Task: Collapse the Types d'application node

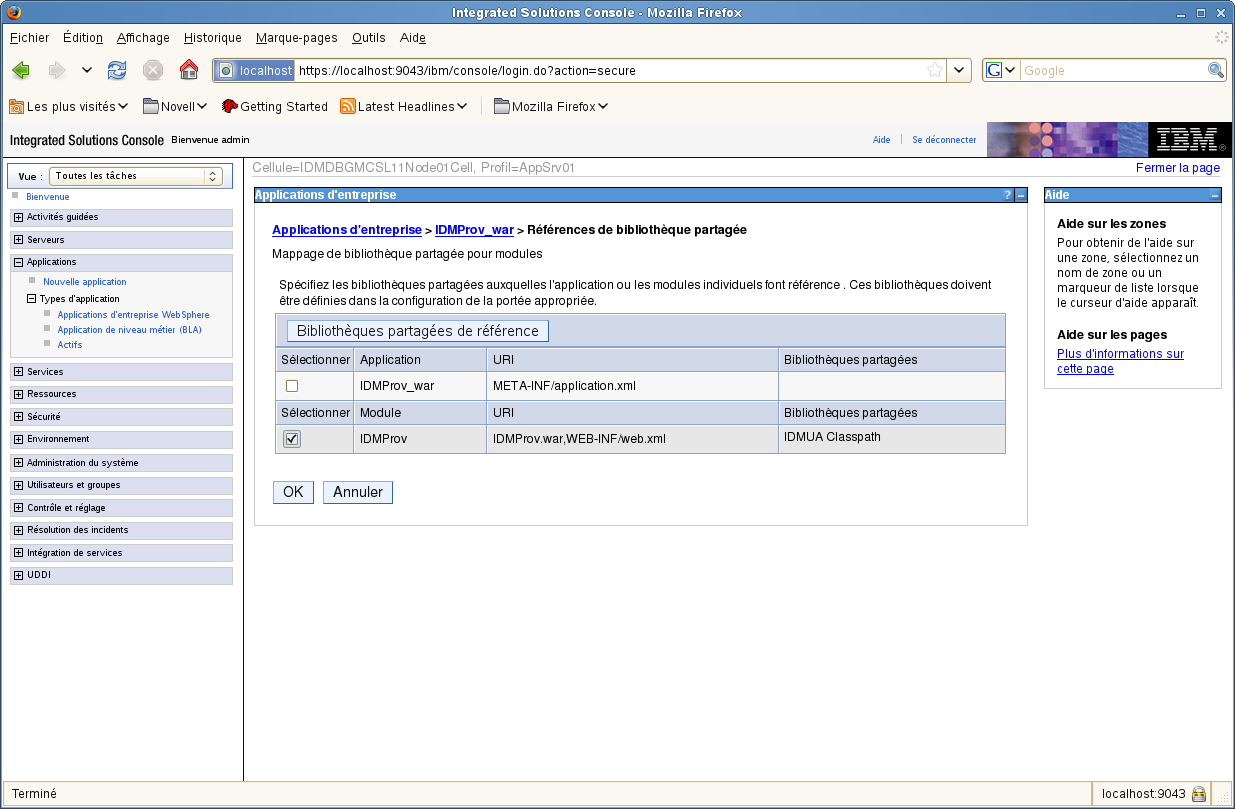Action: click(31, 298)
